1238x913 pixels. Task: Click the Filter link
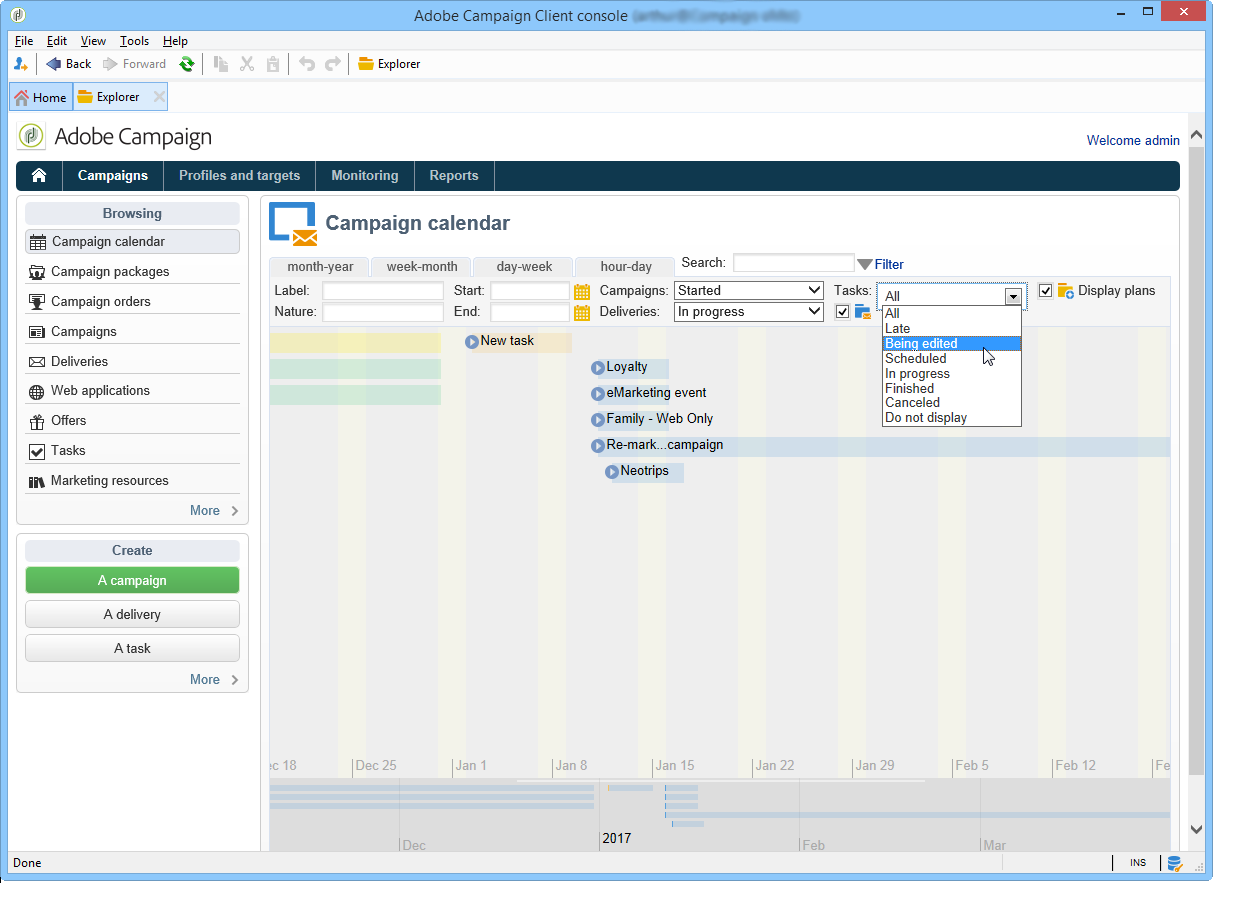pyautogui.click(x=889, y=265)
